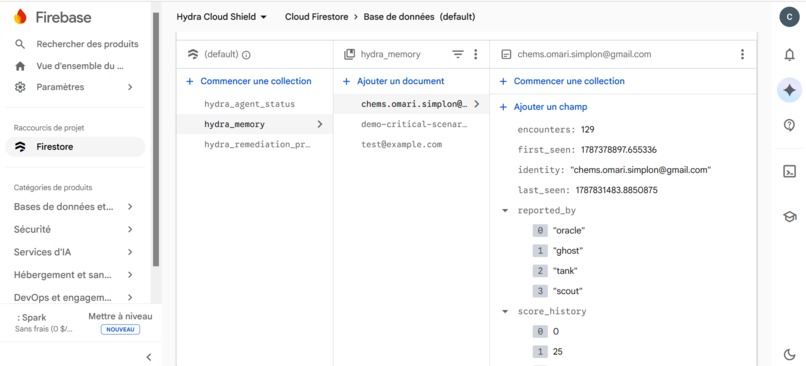Open Hydra Cloud Shield project dropdown
Viewport: 806px width, 366px height.
tap(222, 17)
